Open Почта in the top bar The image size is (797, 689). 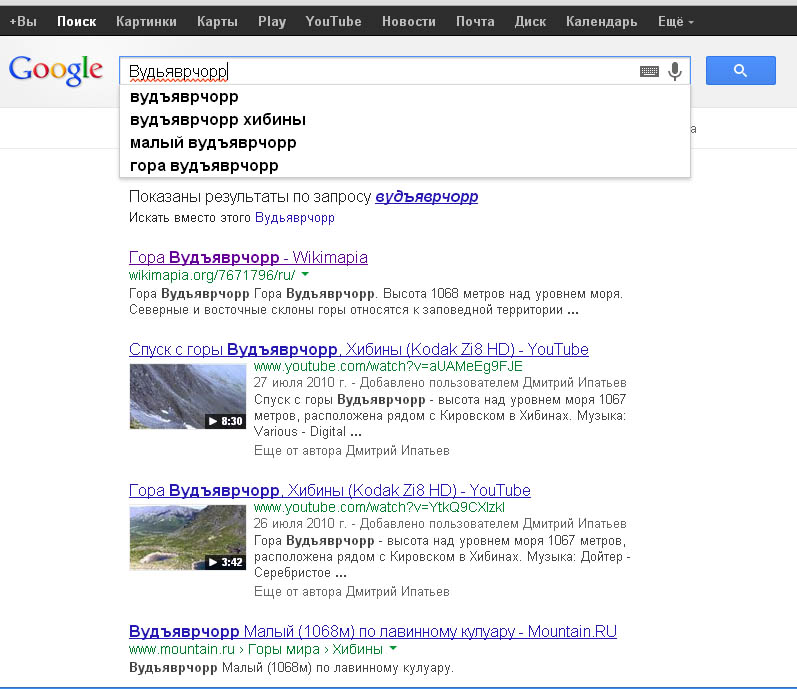click(x=475, y=21)
